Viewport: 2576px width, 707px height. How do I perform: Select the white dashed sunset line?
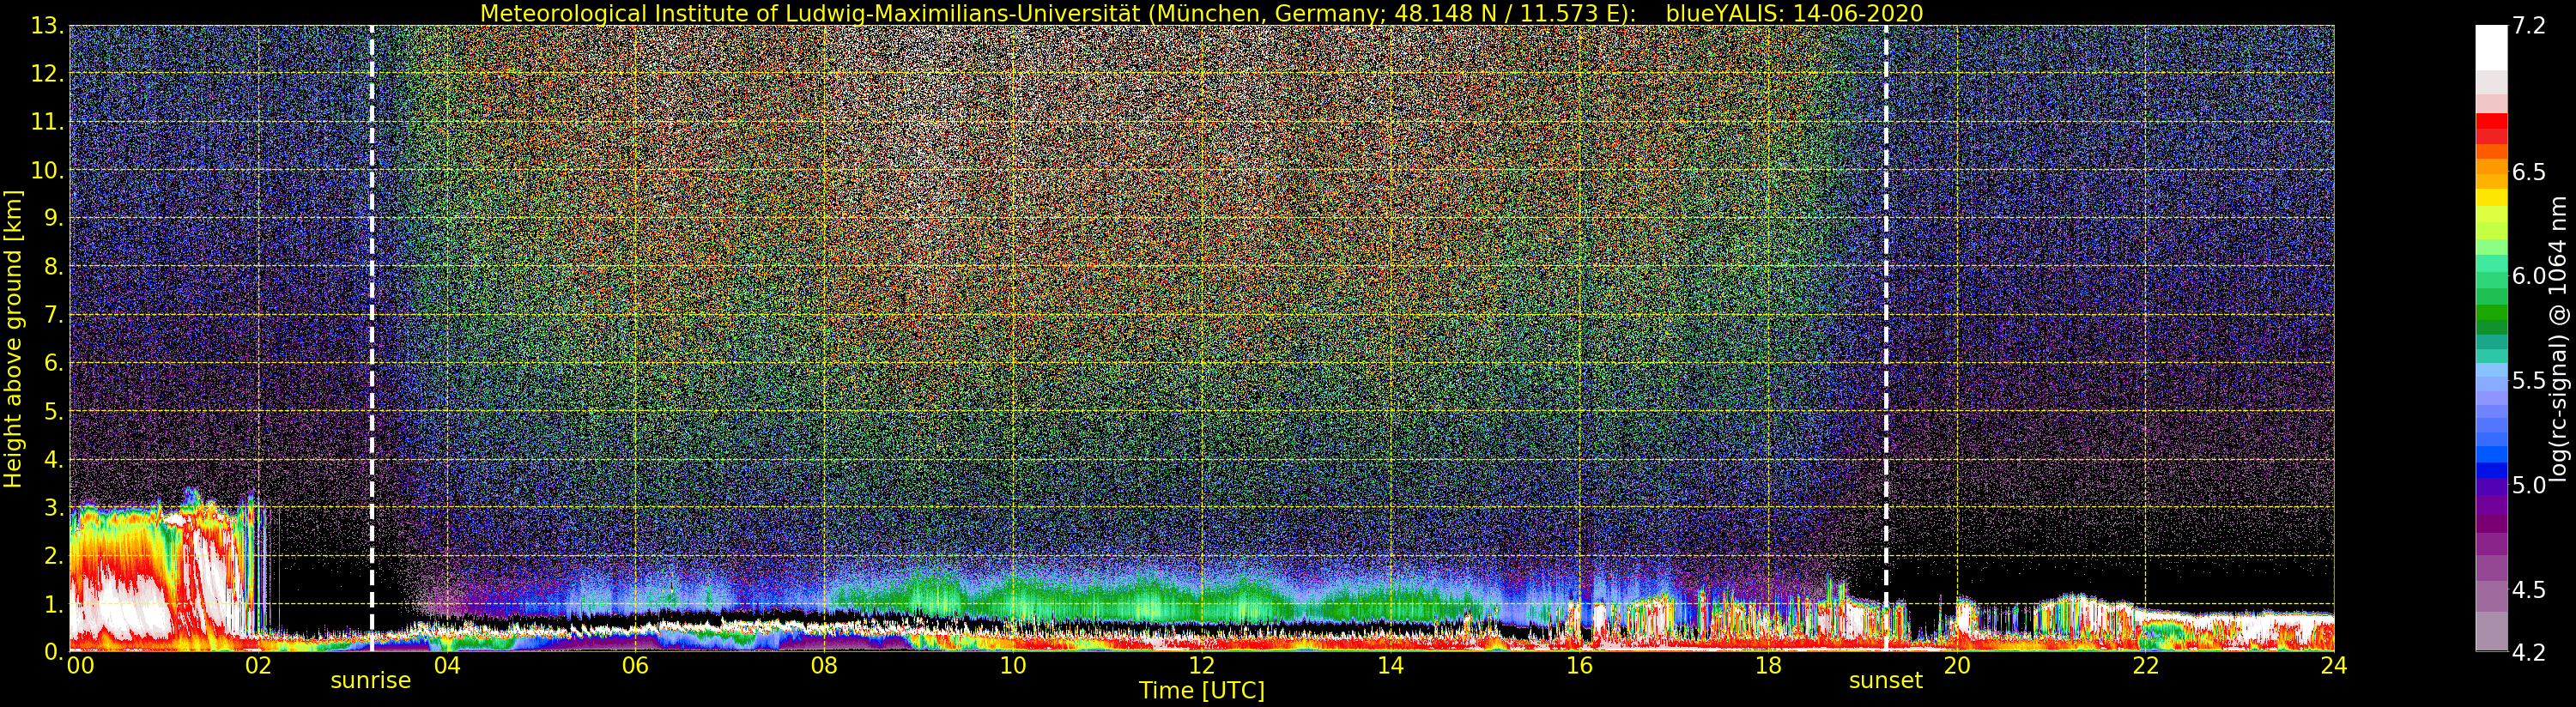click(x=1886, y=300)
